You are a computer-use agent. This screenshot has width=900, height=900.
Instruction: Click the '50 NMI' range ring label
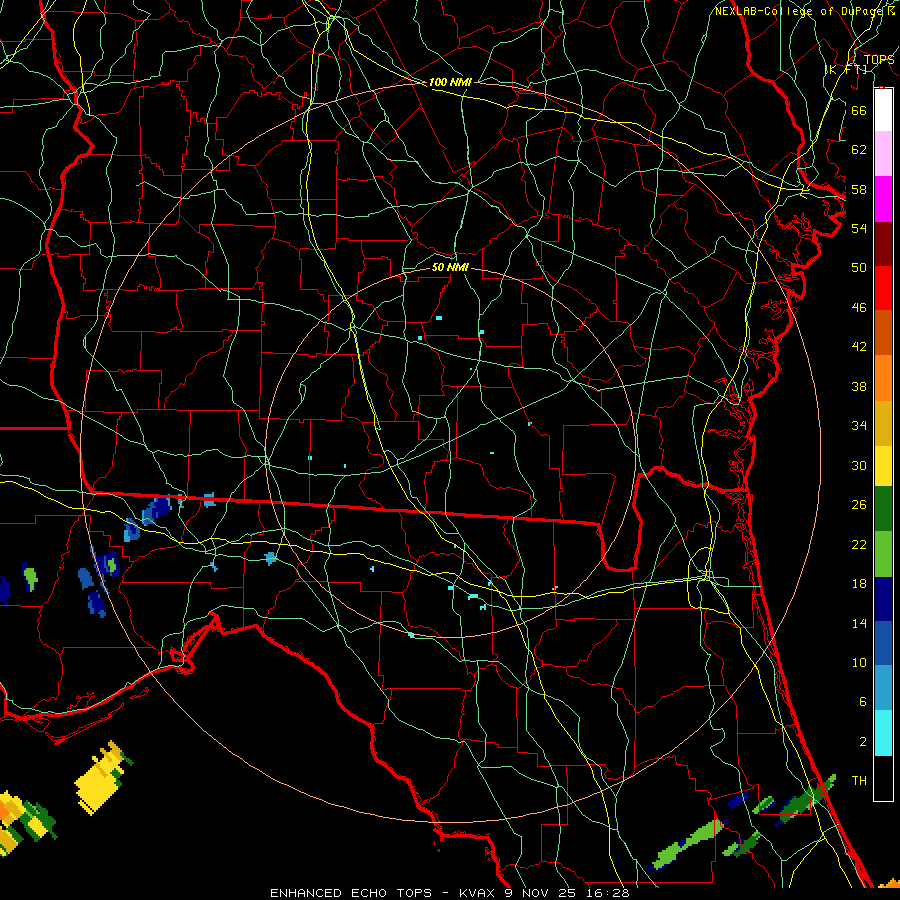pyautogui.click(x=450, y=267)
